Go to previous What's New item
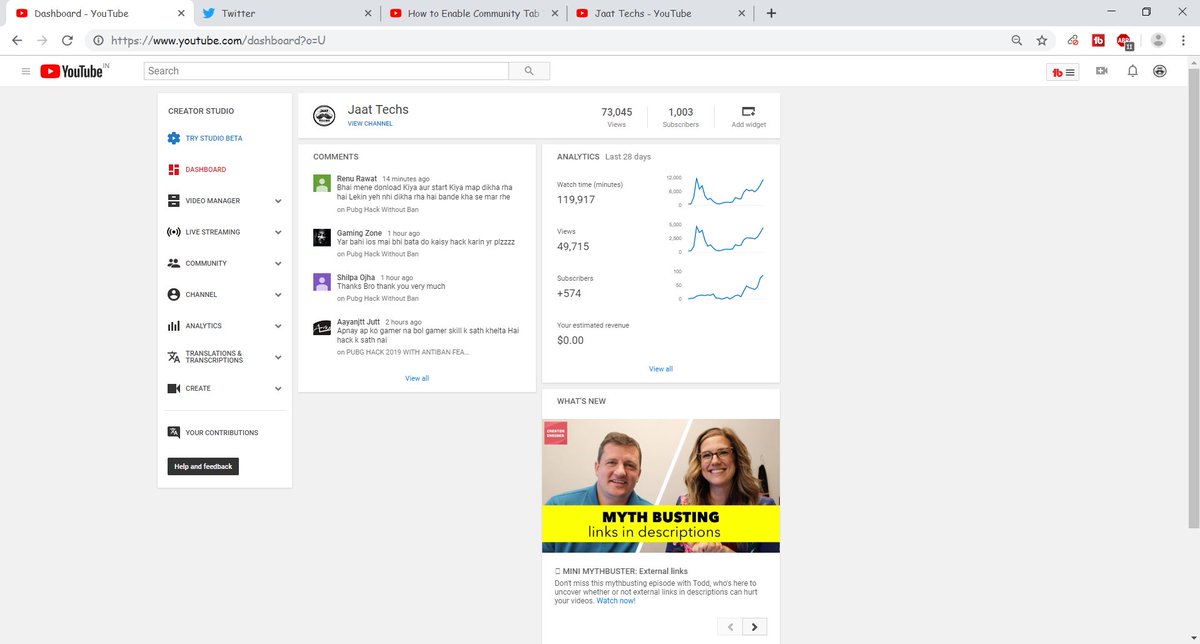Image resolution: width=1200 pixels, height=644 pixels. click(x=730, y=627)
